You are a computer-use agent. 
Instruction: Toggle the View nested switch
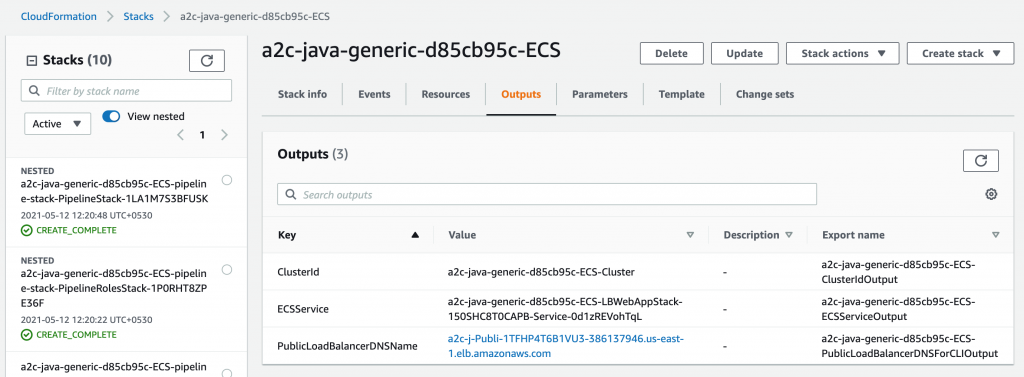pos(112,116)
